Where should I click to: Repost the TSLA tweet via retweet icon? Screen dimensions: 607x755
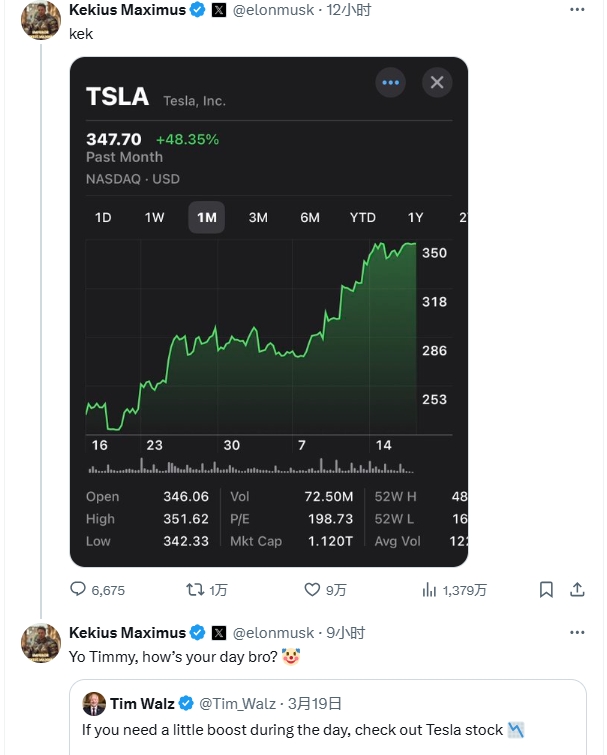click(196, 590)
